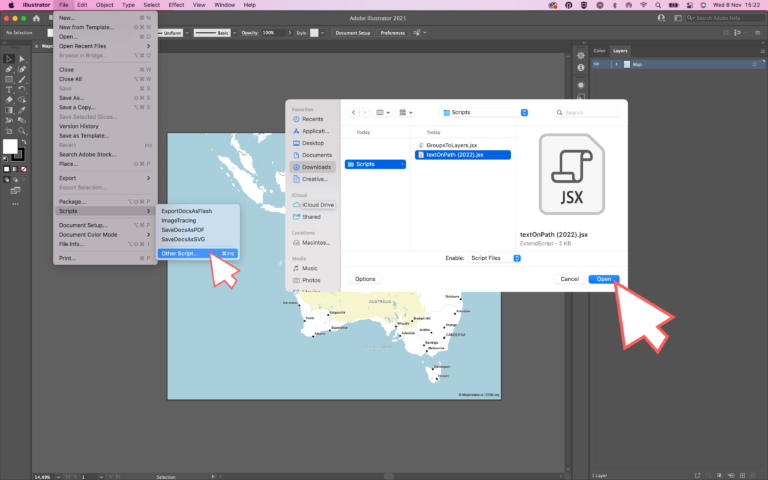The height and width of the screenshot is (480, 768).
Task: Click Document Setup button
Action: [x=353, y=33]
